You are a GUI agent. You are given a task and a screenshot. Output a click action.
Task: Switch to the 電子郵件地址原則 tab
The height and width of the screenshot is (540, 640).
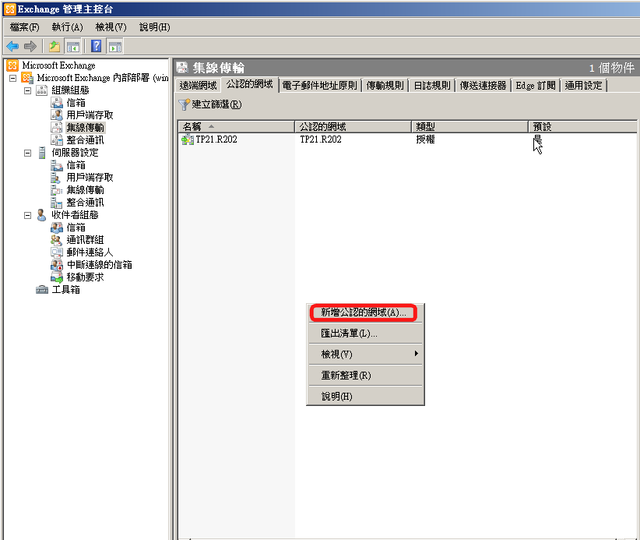point(320,86)
